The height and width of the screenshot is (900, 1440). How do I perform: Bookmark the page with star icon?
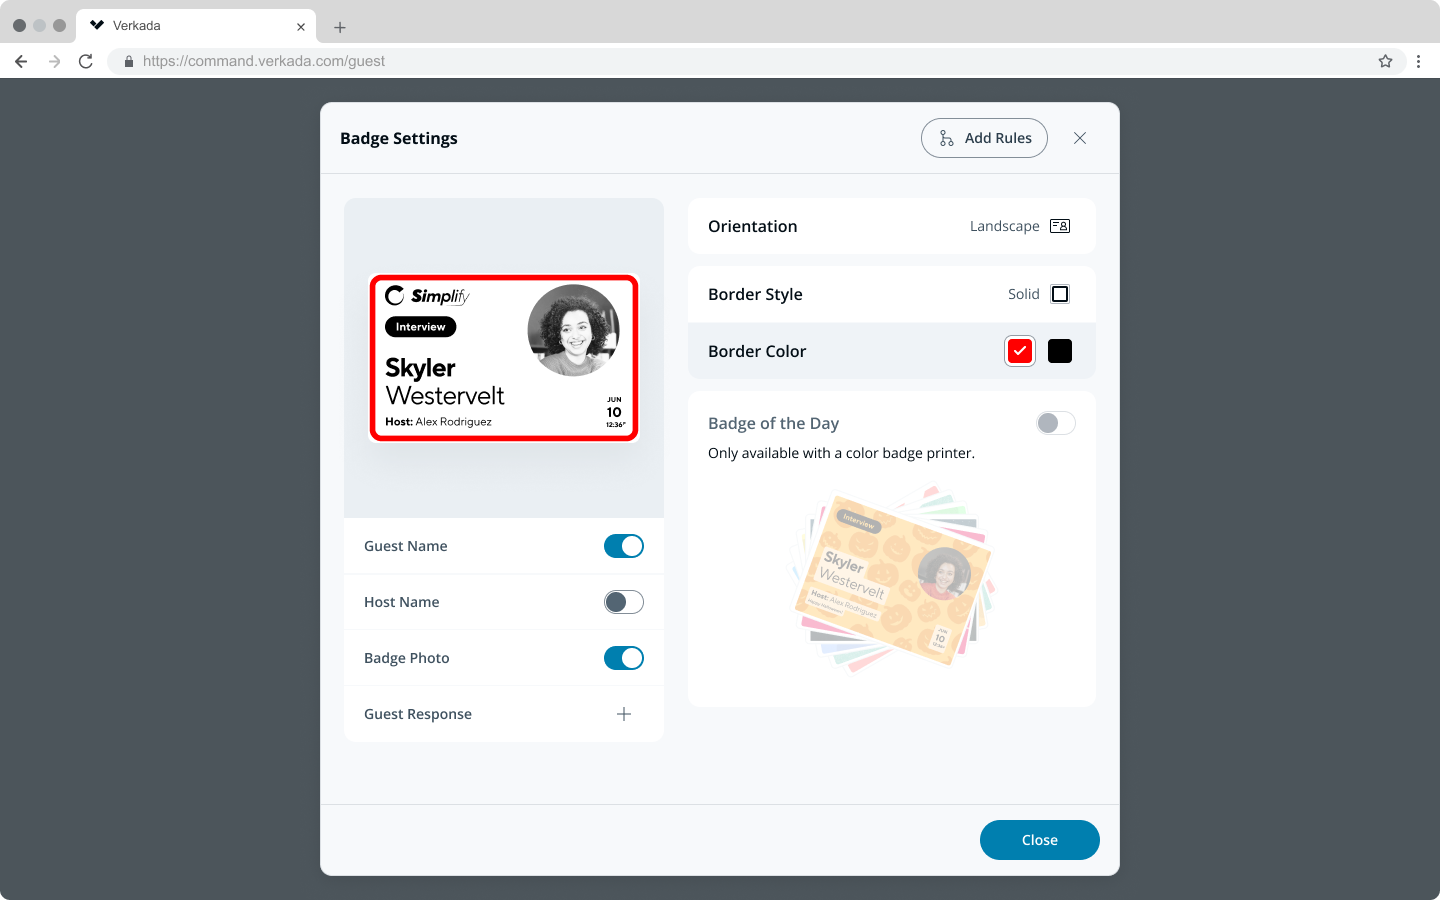click(1385, 61)
